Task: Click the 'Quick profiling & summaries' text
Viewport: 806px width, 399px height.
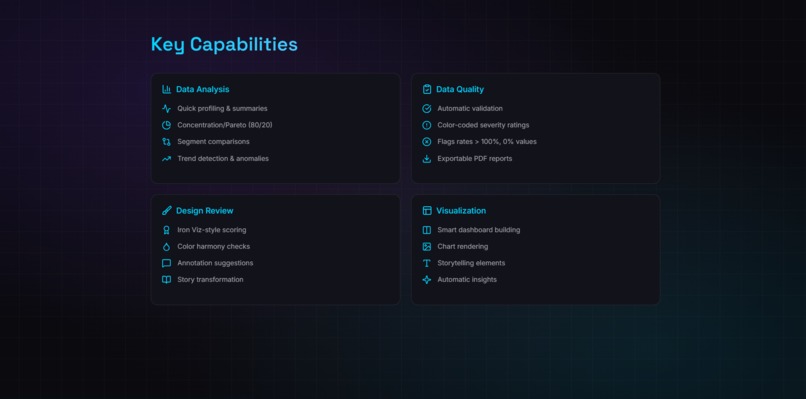Action: click(x=223, y=108)
